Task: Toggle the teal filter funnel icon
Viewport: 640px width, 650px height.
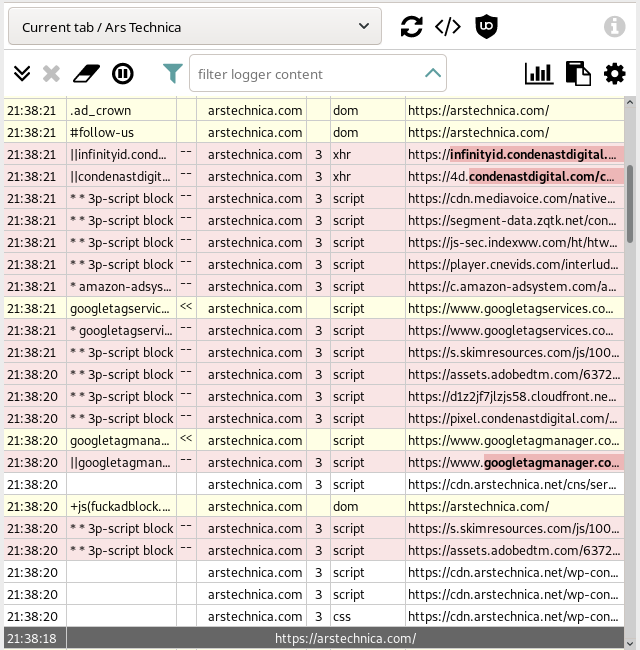Action: pyautogui.click(x=173, y=74)
